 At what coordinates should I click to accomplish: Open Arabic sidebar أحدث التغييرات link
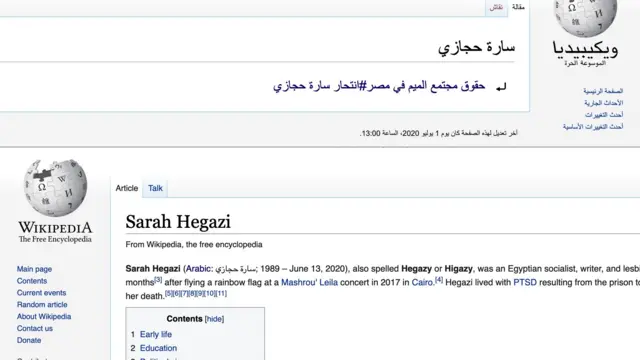point(604,115)
